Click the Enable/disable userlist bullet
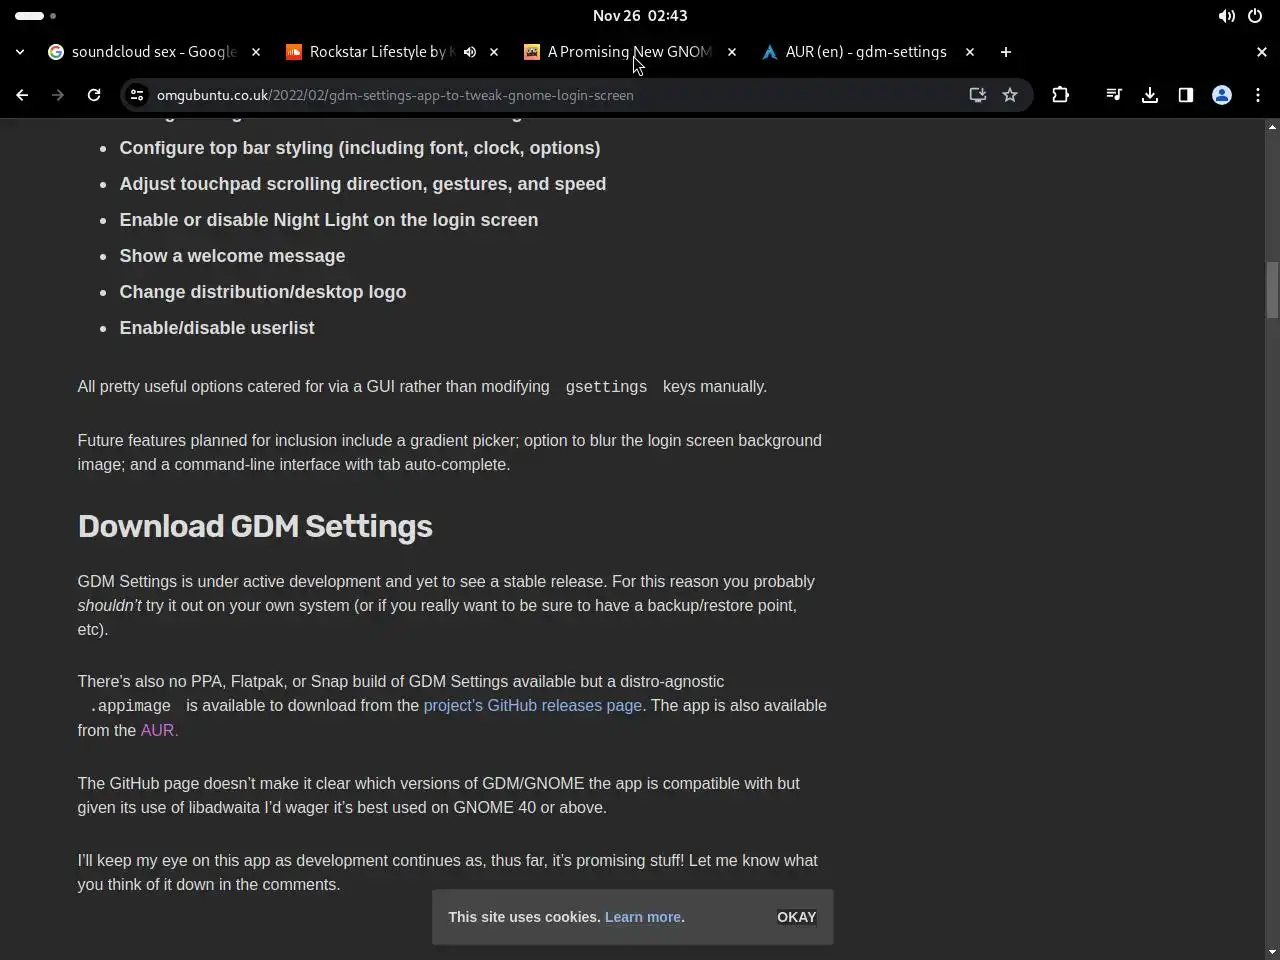This screenshot has width=1280, height=960. (x=217, y=328)
